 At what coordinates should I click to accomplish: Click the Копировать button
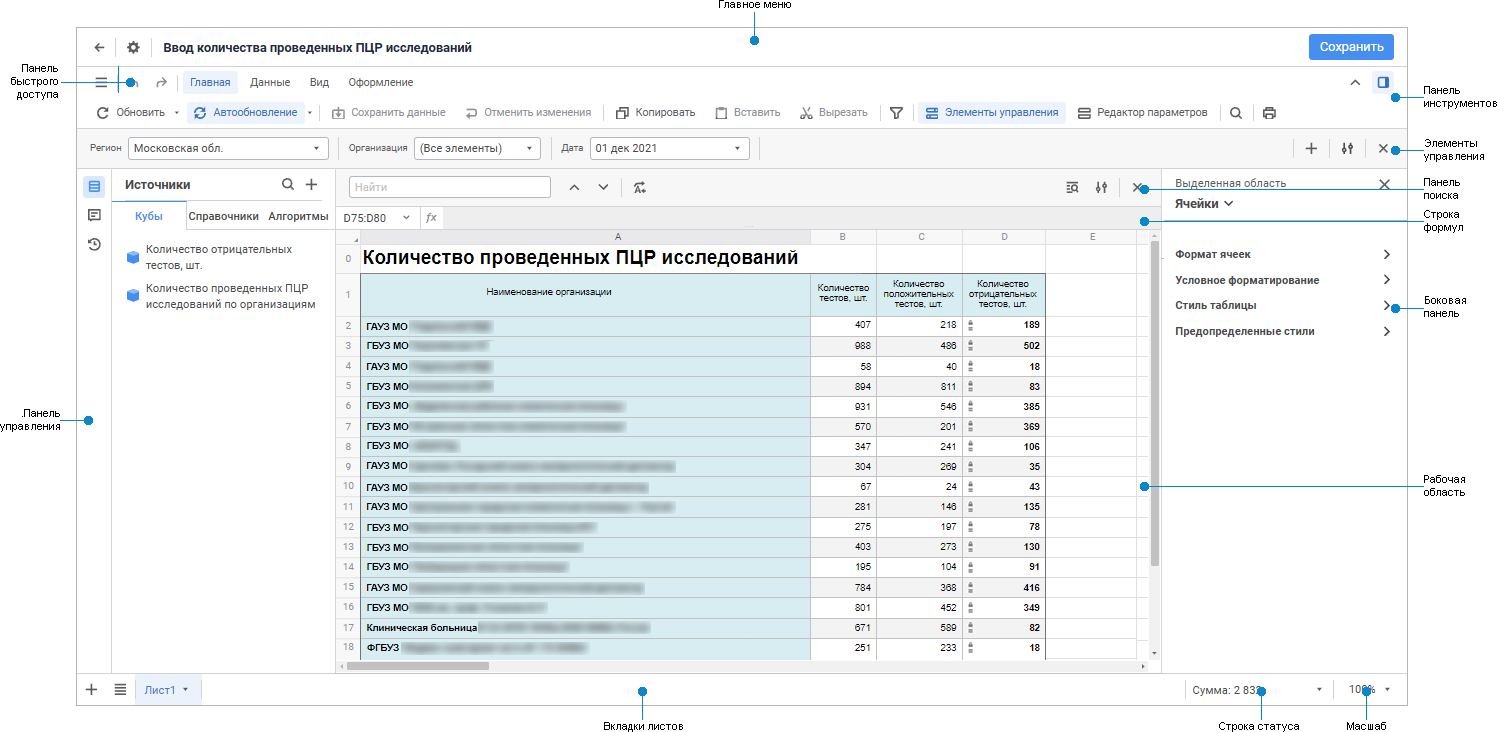pos(655,113)
